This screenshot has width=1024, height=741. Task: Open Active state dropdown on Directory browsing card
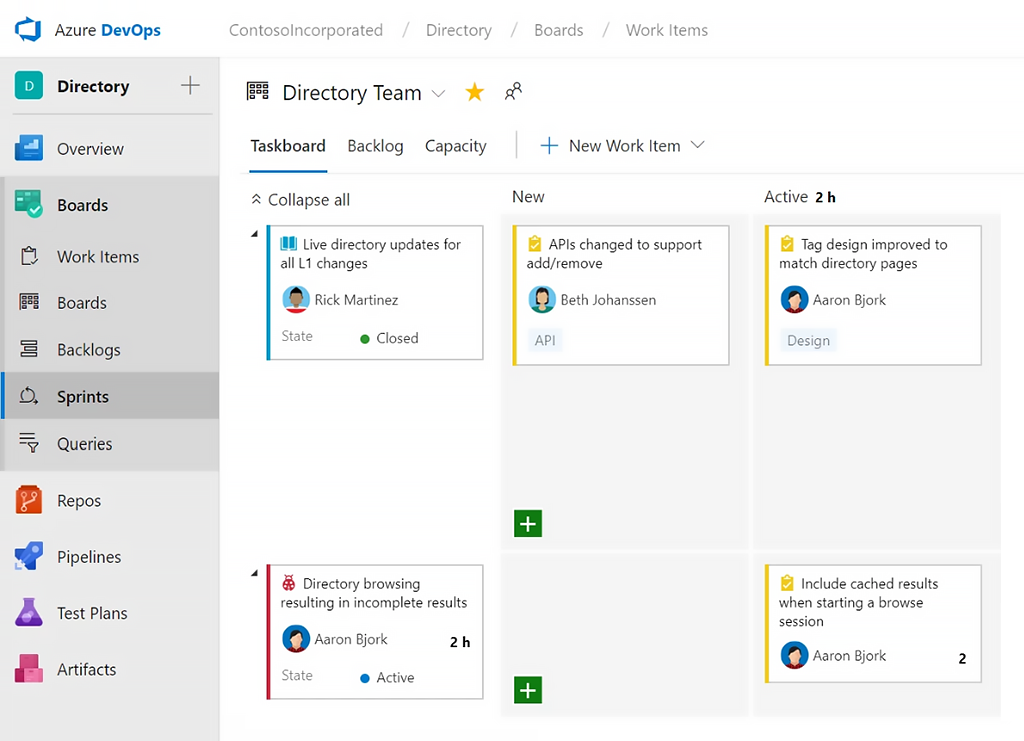click(x=388, y=678)
